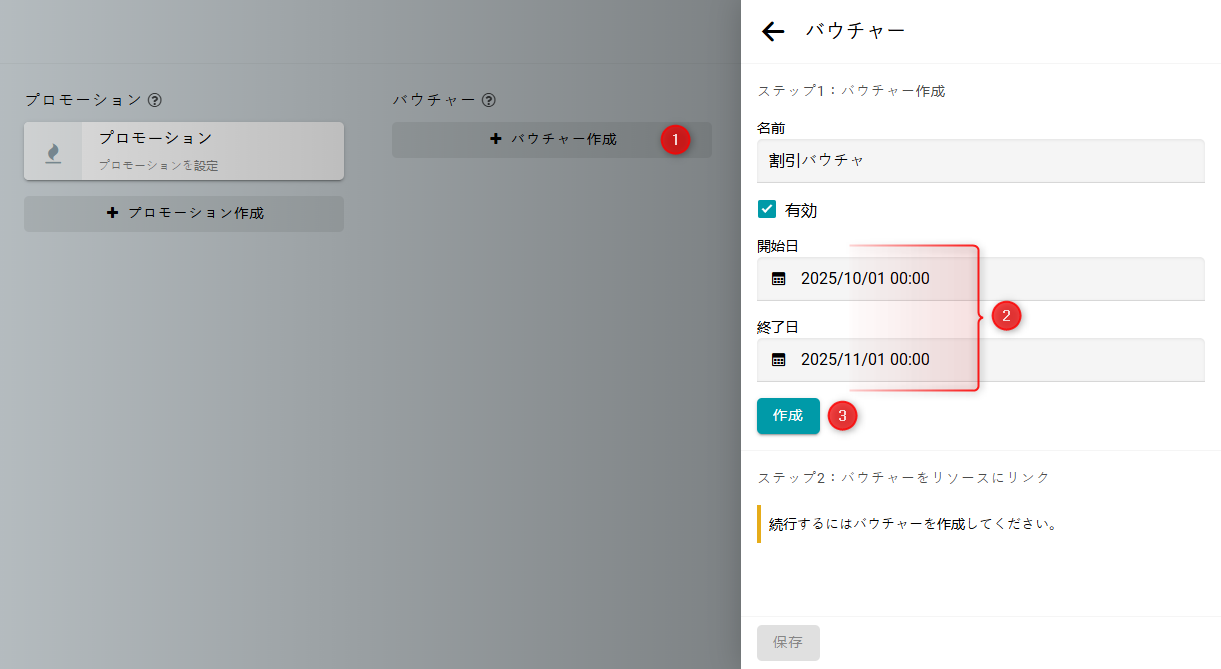This screenshot has height=669, width=1221.
Task: Click the 終了日 date value 2025/11/01 00:00
Action: coord(865,360)
